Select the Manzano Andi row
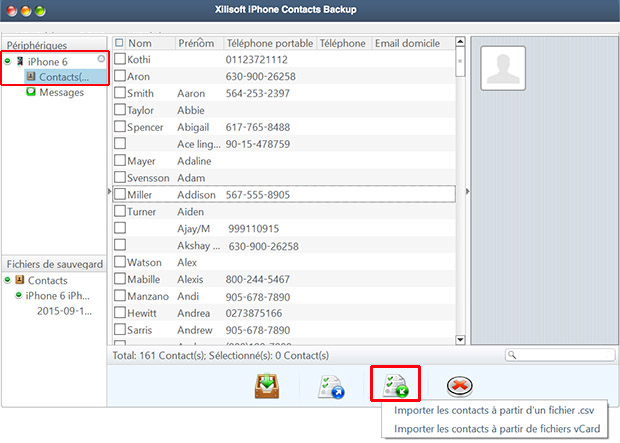This screenshot has width=620, height=443. pos(284,296)
